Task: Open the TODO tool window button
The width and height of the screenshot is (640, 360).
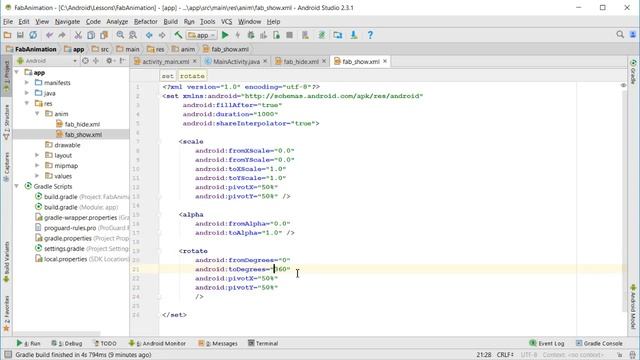Action: (105, 343)
